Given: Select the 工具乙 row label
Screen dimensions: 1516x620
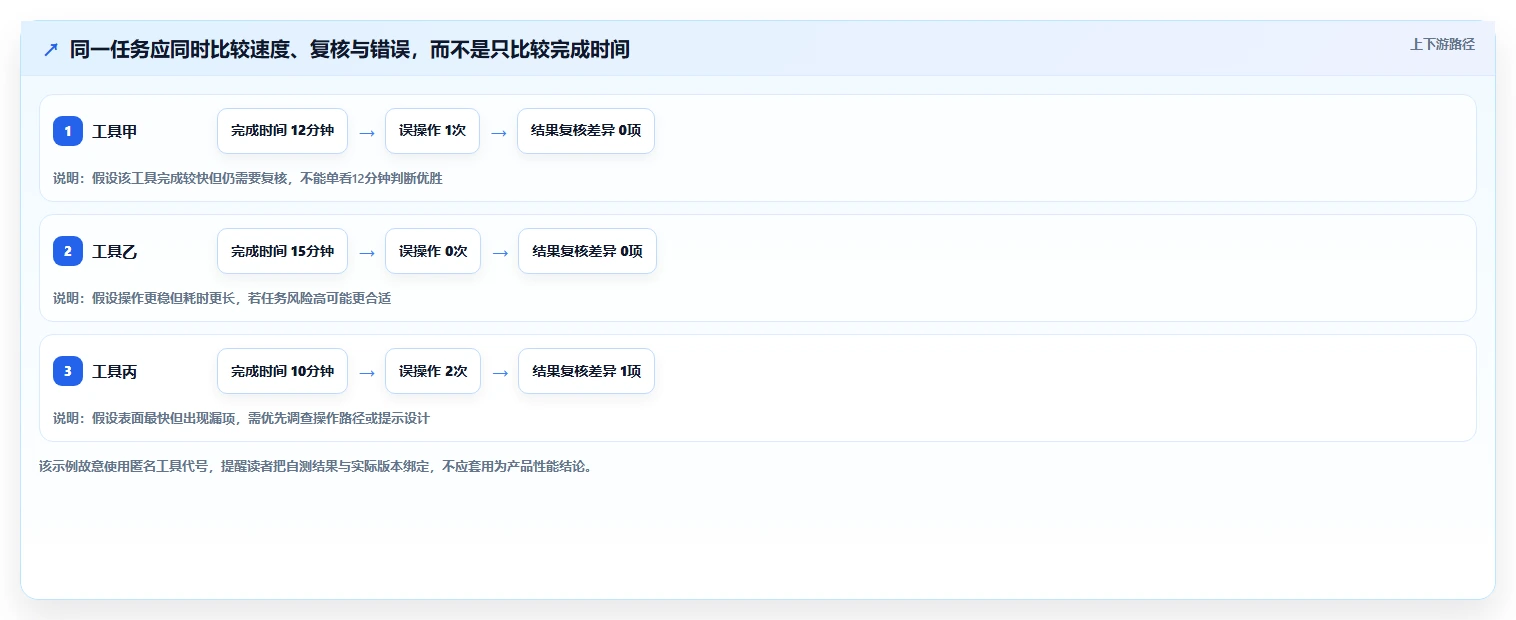Looking at the screenshot, I should coord(115,252).
